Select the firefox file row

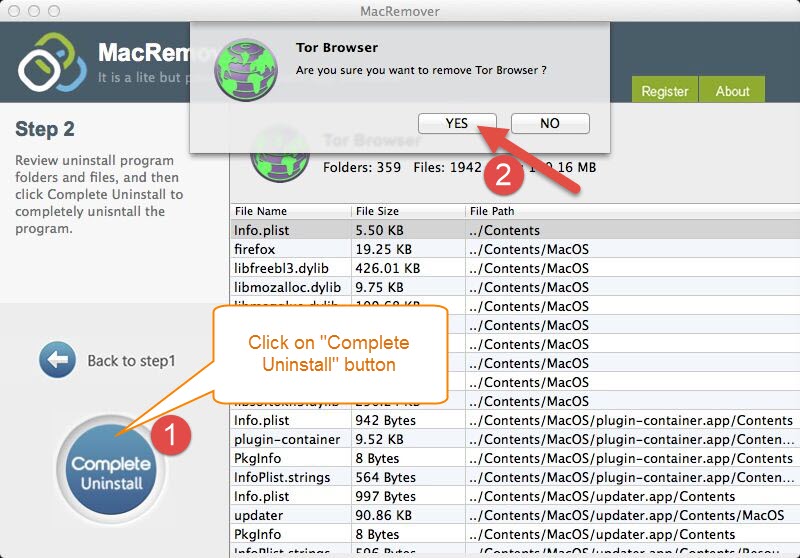pos(515,249)
